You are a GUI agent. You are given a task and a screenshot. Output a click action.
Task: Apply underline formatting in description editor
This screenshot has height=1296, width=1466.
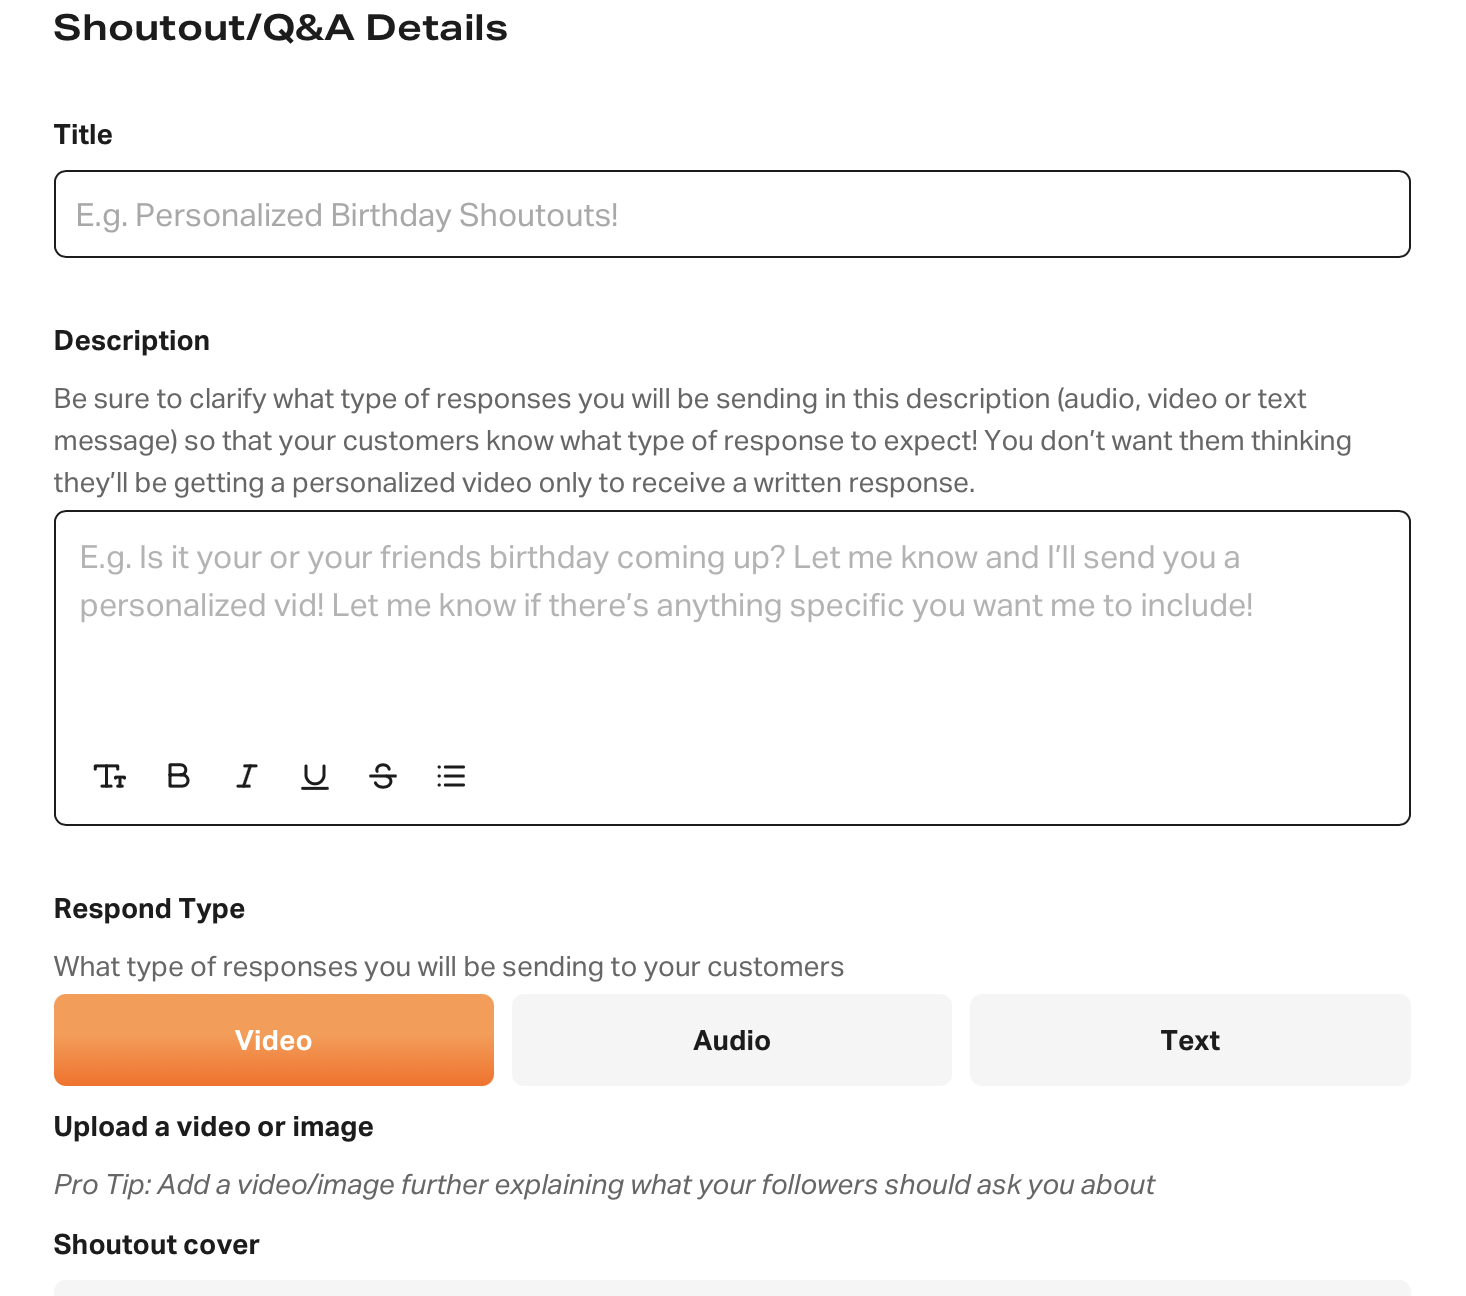click(315, 776)
